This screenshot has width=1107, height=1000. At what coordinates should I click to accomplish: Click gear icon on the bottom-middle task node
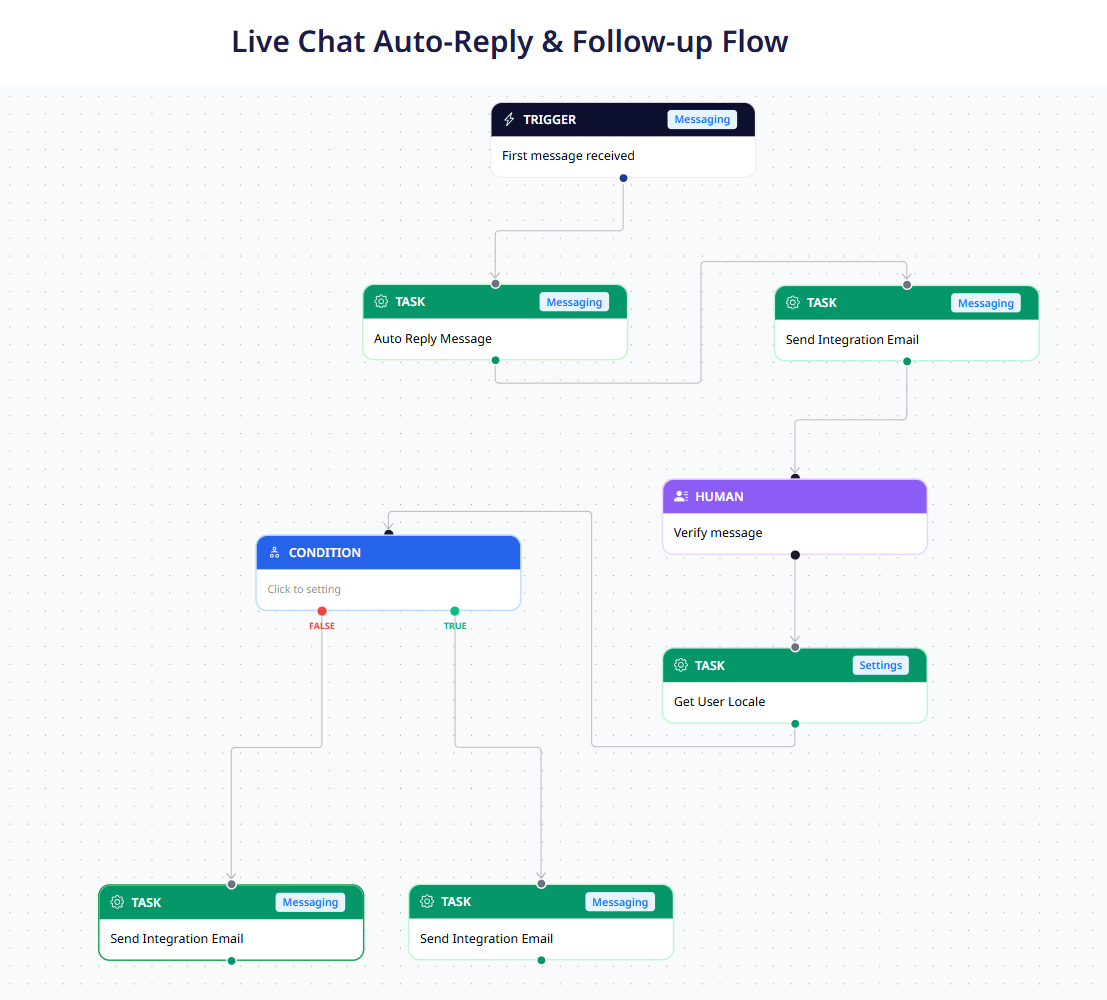point(427,901)
